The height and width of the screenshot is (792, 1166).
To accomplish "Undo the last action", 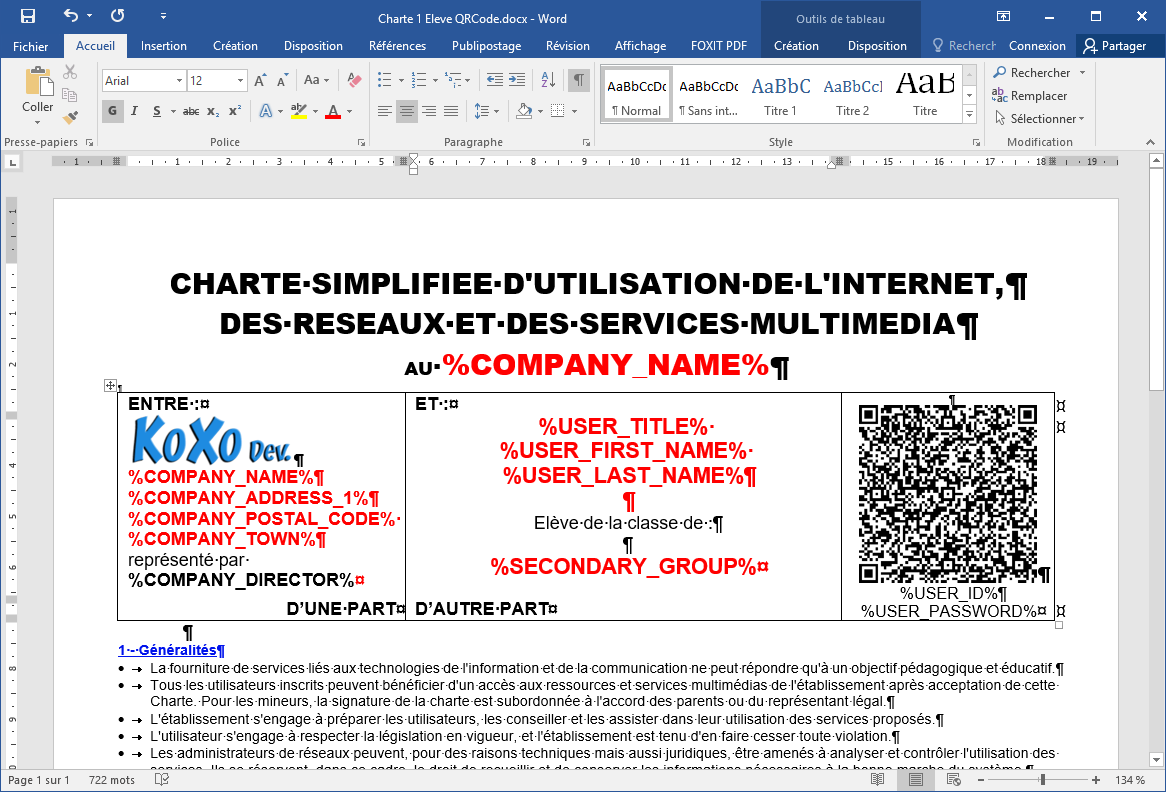I will (x=71, y=16).
